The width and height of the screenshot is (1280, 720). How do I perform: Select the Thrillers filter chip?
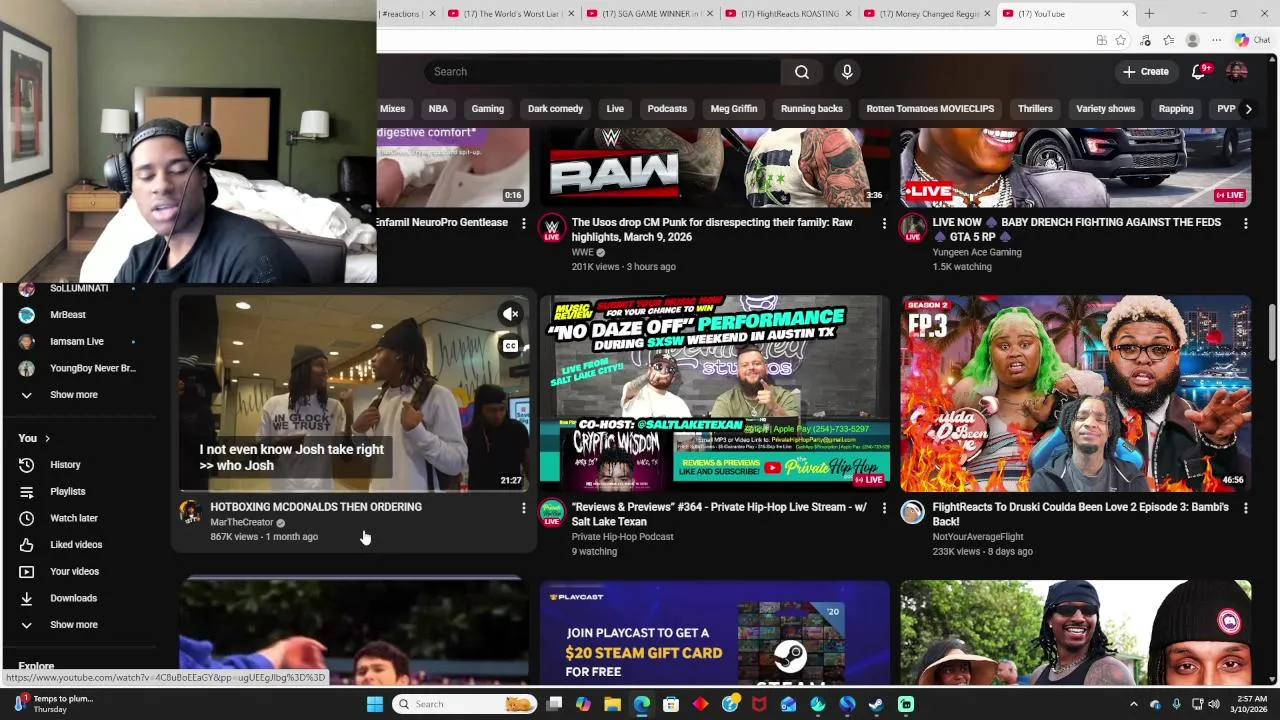pyautogui.click(x=1035, y=109)
